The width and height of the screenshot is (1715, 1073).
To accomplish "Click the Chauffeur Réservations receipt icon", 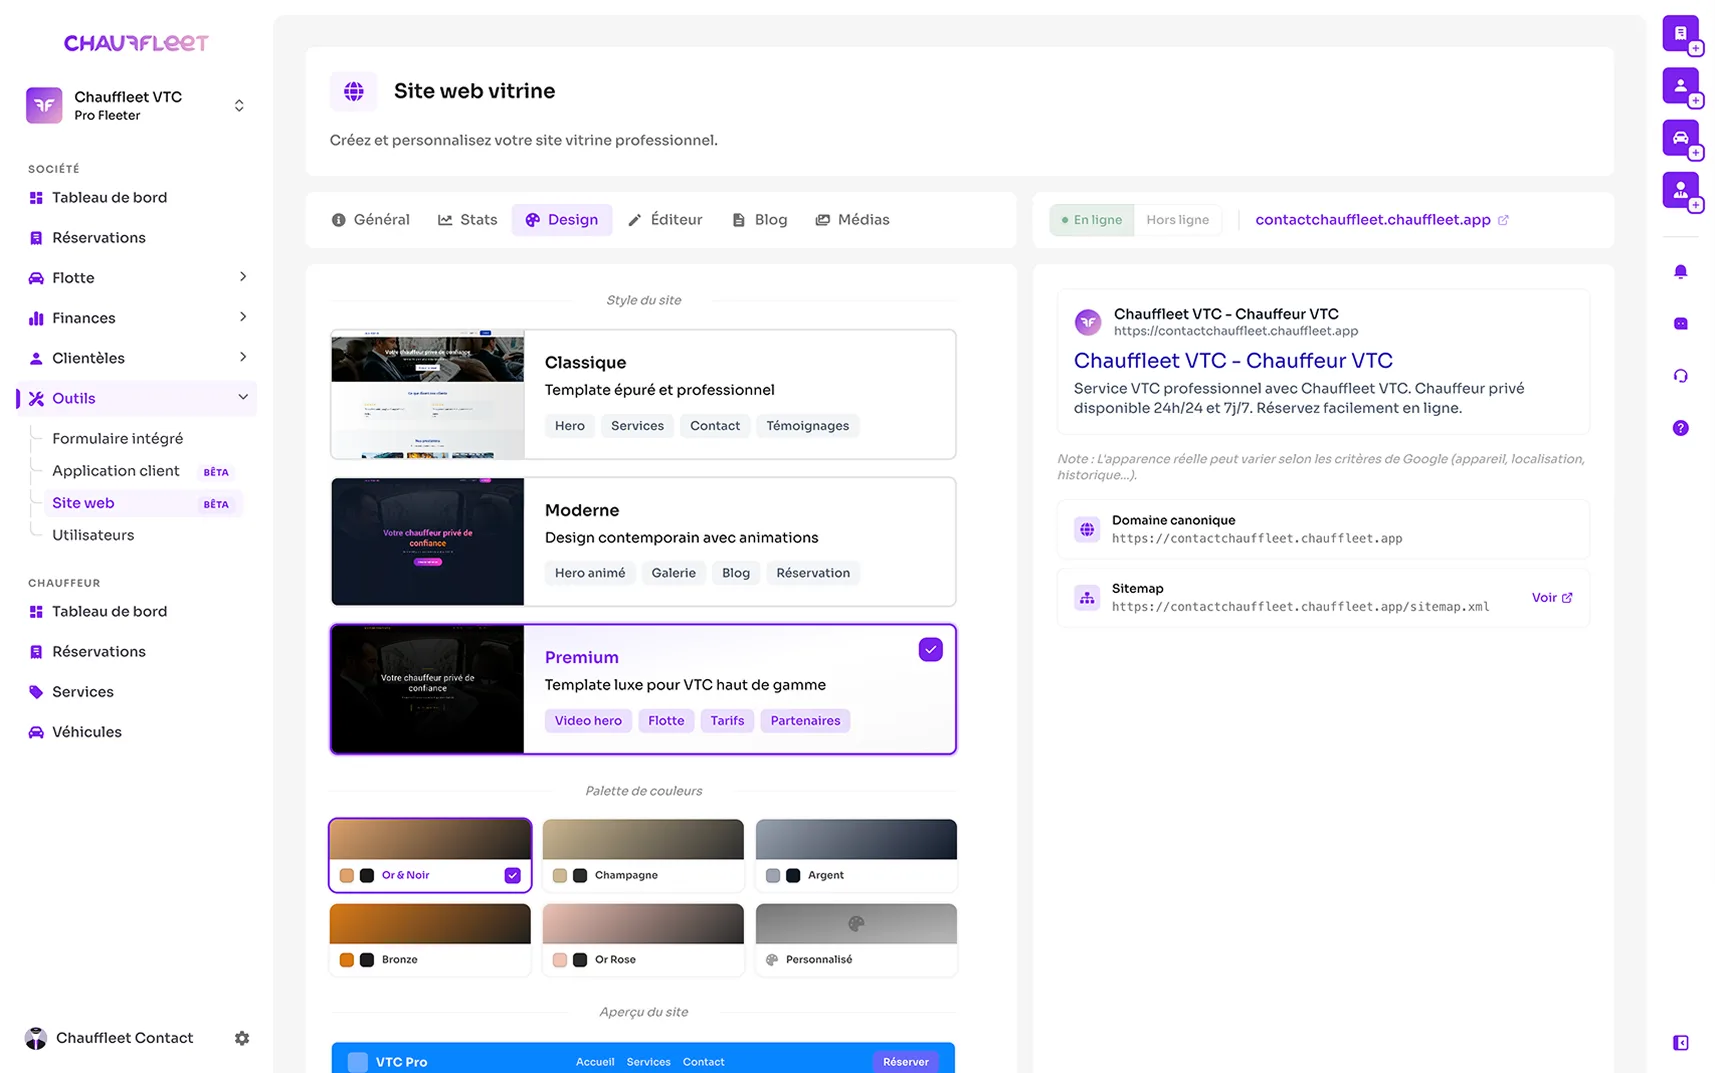I will click(36, 652).
